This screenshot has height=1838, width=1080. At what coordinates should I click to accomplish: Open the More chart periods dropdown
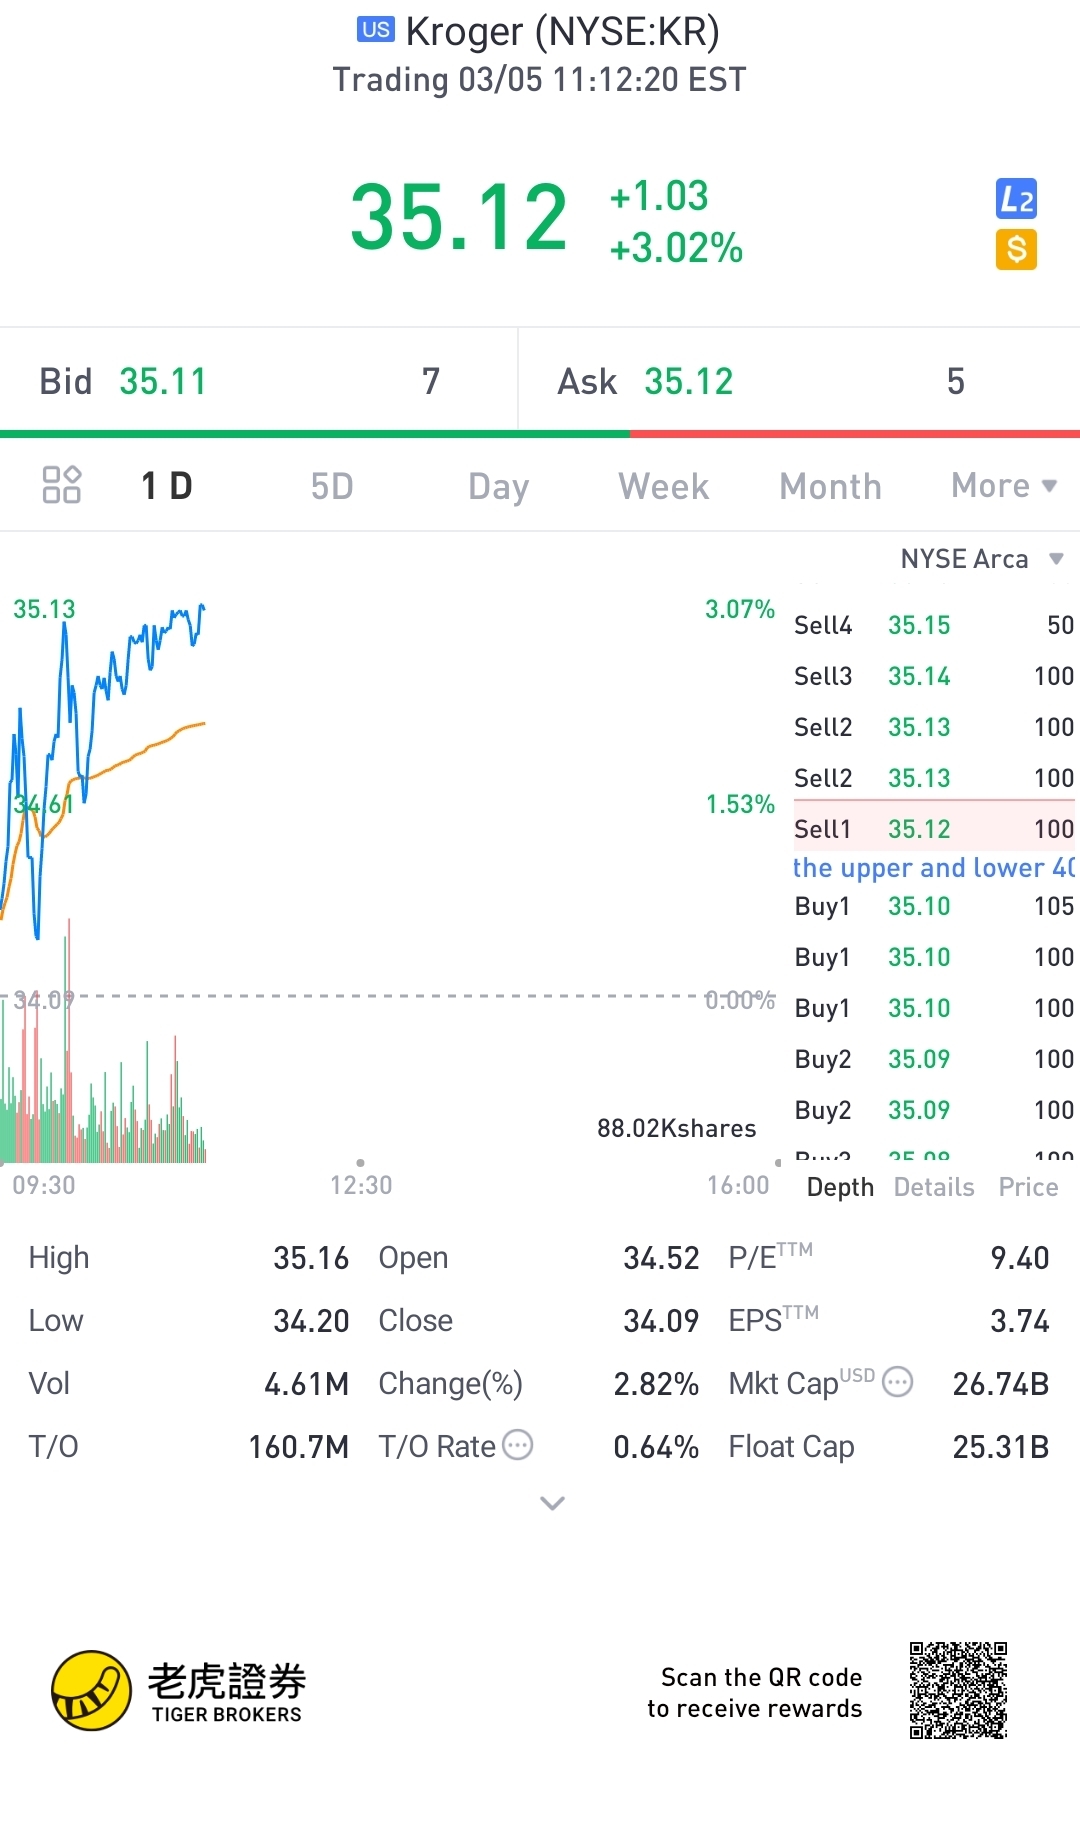click(x=1004, y=486)
